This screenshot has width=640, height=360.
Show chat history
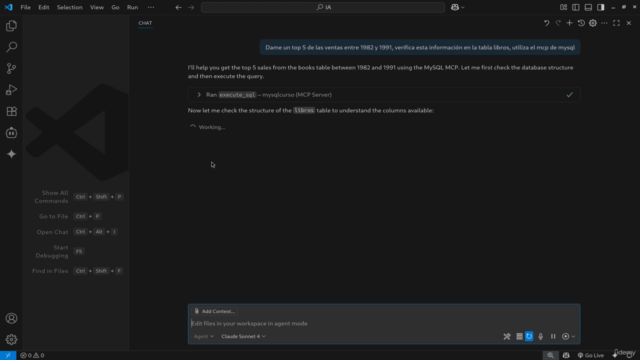pos(581,23)
